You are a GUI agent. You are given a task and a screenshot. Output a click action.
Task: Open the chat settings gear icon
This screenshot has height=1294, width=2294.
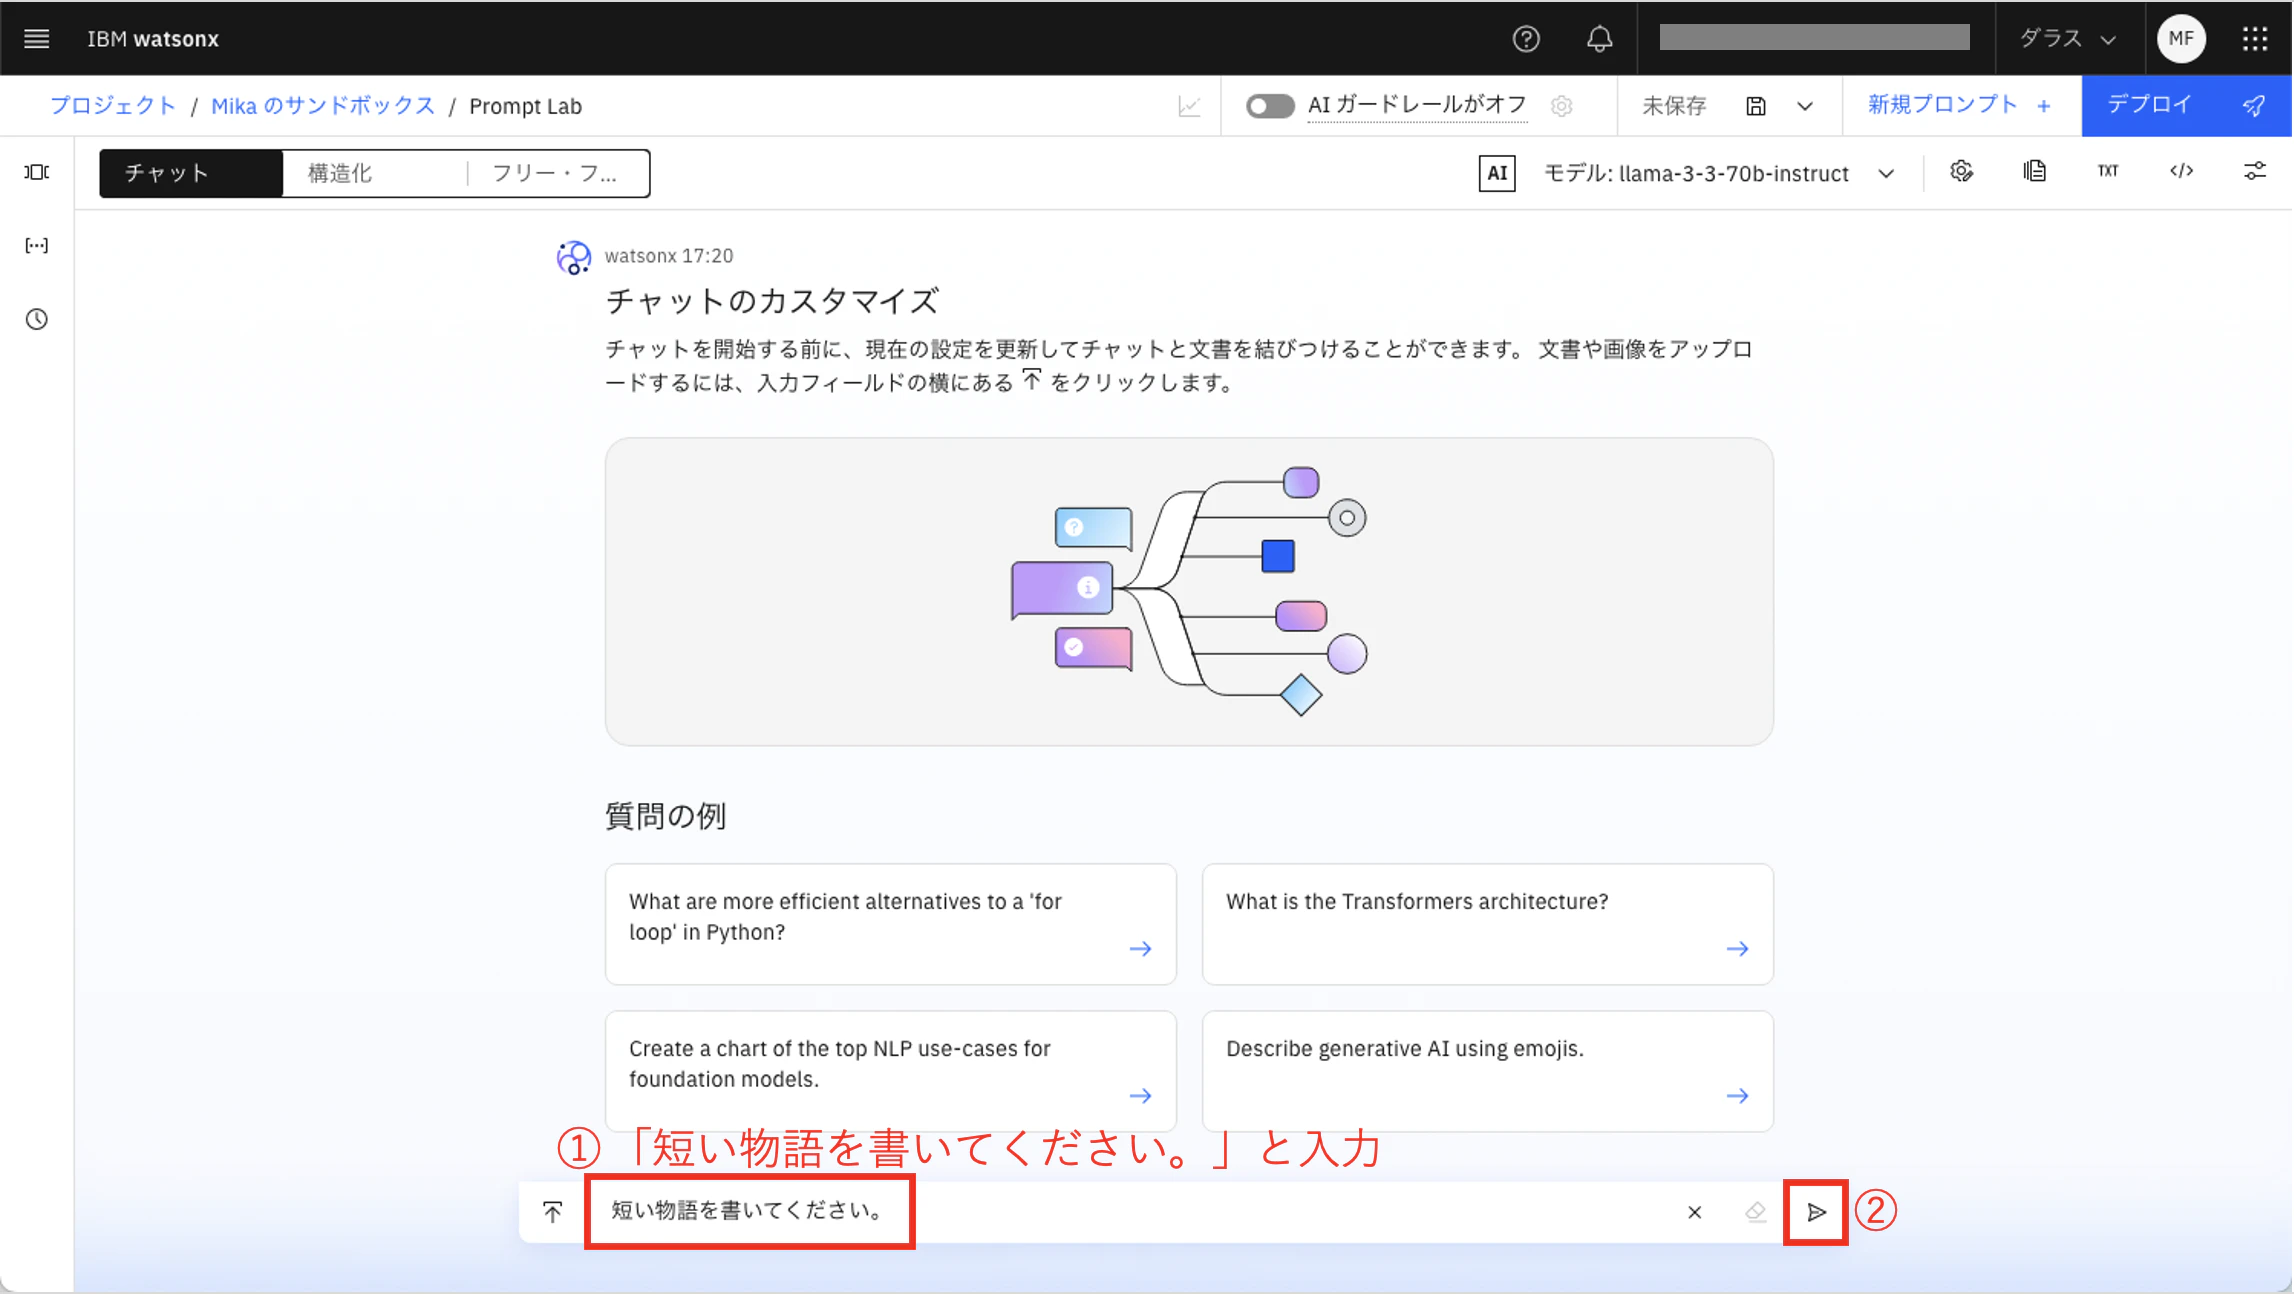coord(1961,171)
